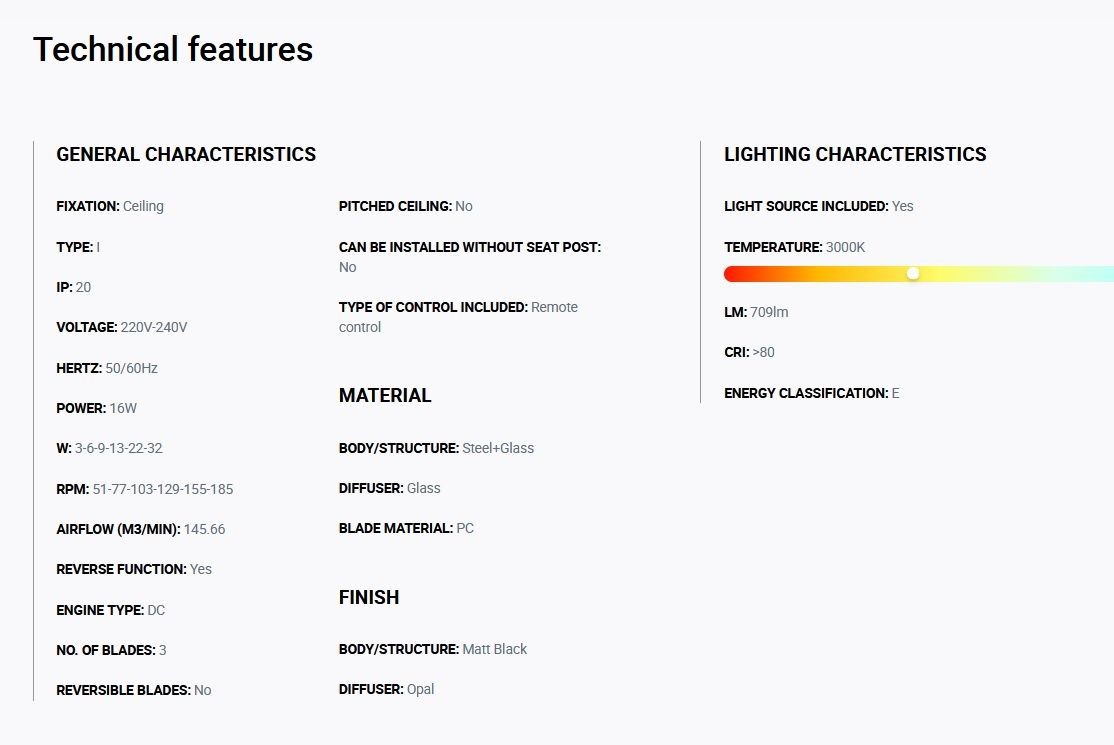The image size is (1114, 745).
Task: Click the TYPE OF CONTROL INCLUDED label
Action: 433,308
